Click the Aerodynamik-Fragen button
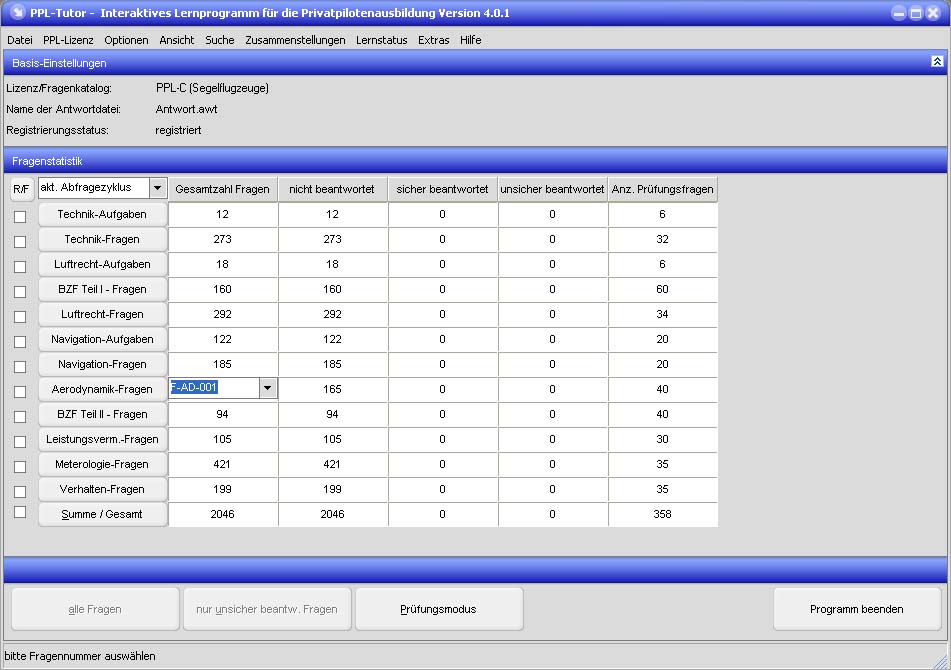The width and height of the screenshot is (951, 670). (x=102, y=389)
